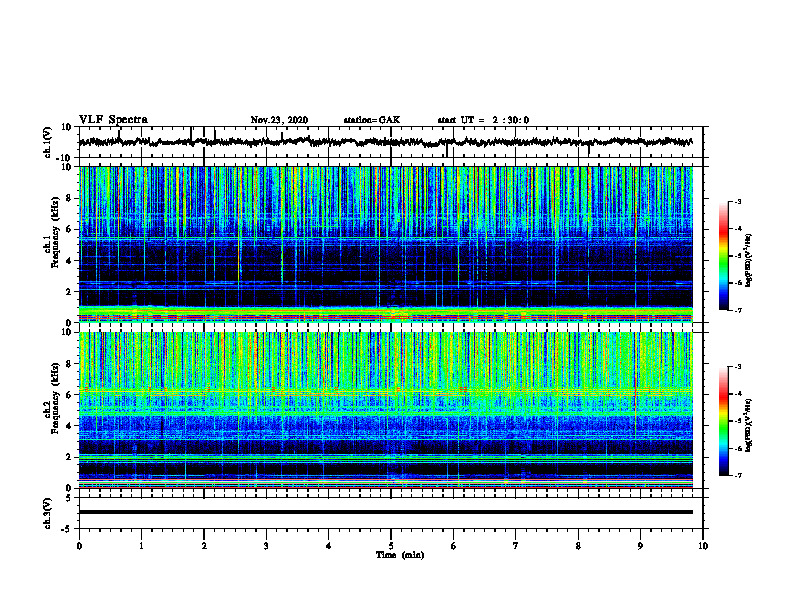Viewport: 792px width, 612px height.
Task: Click the "6" tick on ch.2 frequency axis
Action: pyautogui.click(x=69, y=395)
